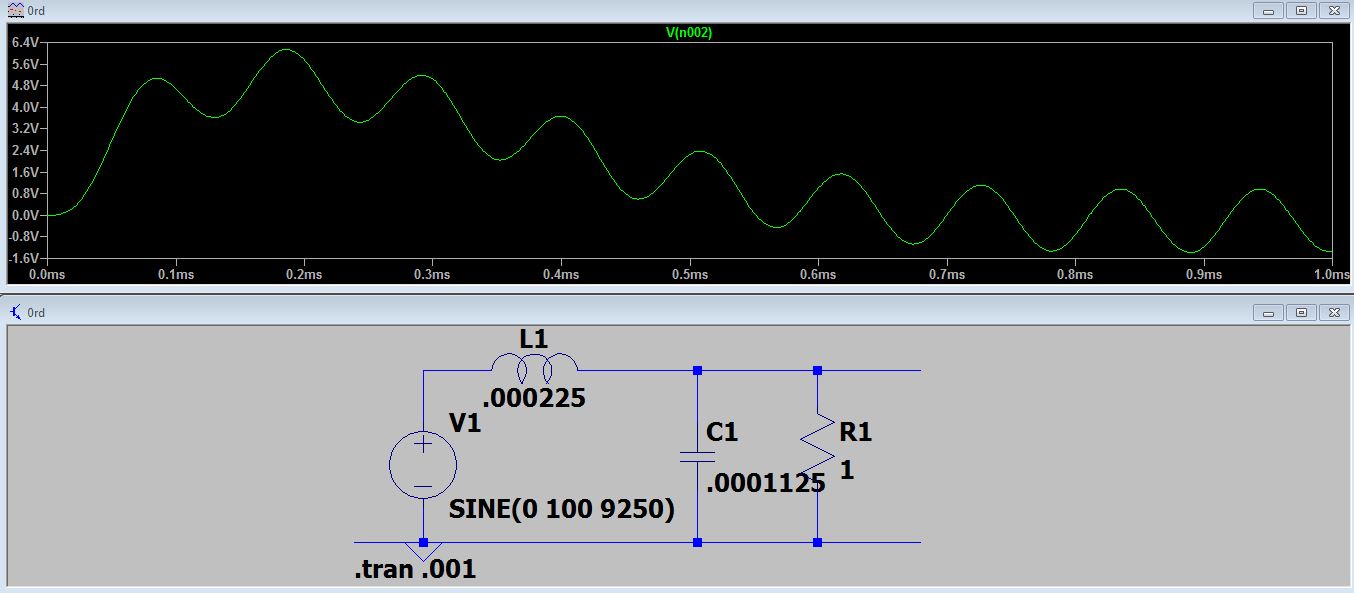This screenshot has height=593, width=1354.
Task: Click the inductor value .000225
Action: pyautogui.click(x=534, y=399)
